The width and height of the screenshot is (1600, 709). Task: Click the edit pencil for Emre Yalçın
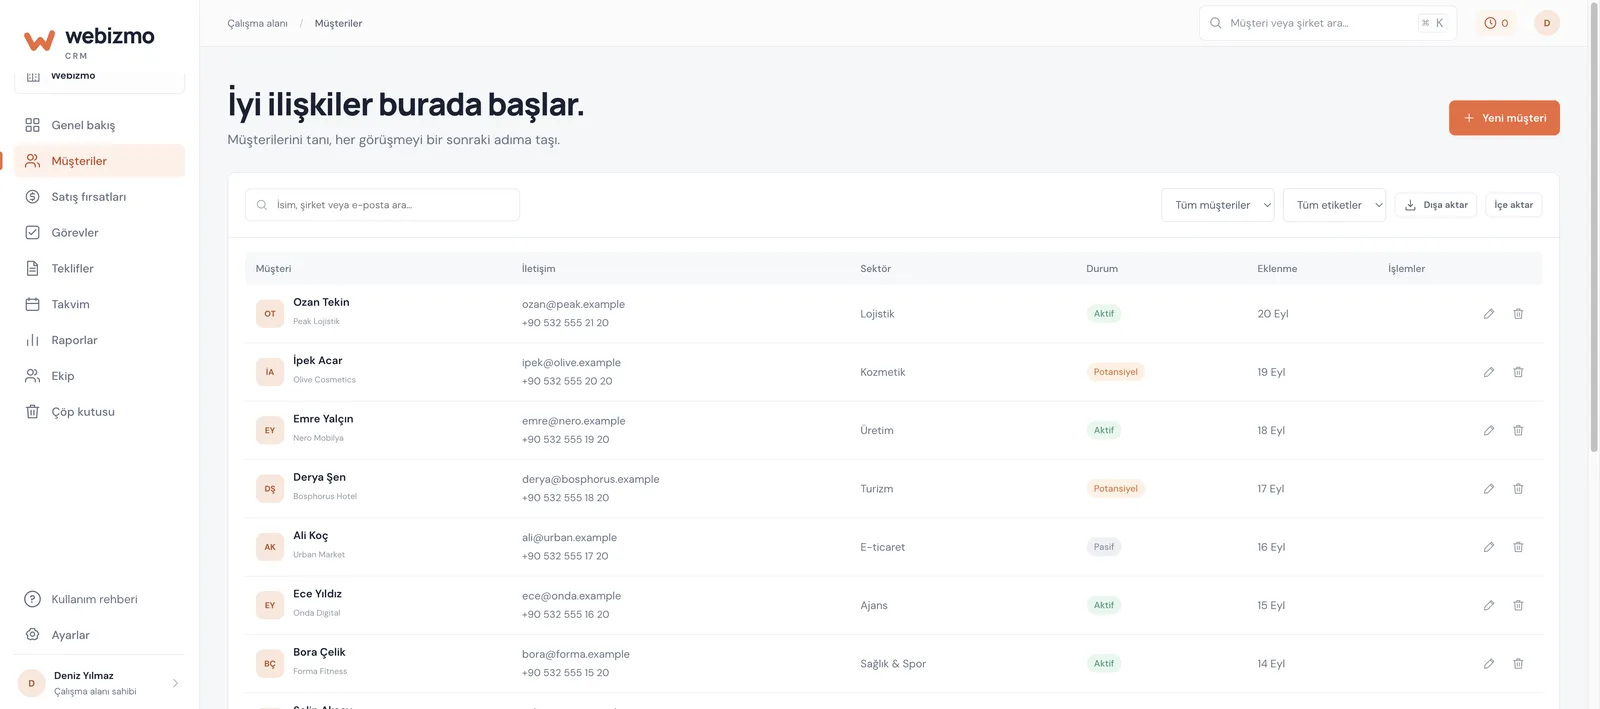1489,430
